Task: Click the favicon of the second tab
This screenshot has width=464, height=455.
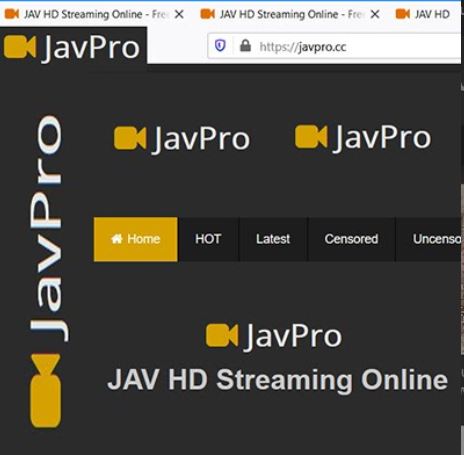Action: pos(207,14)
